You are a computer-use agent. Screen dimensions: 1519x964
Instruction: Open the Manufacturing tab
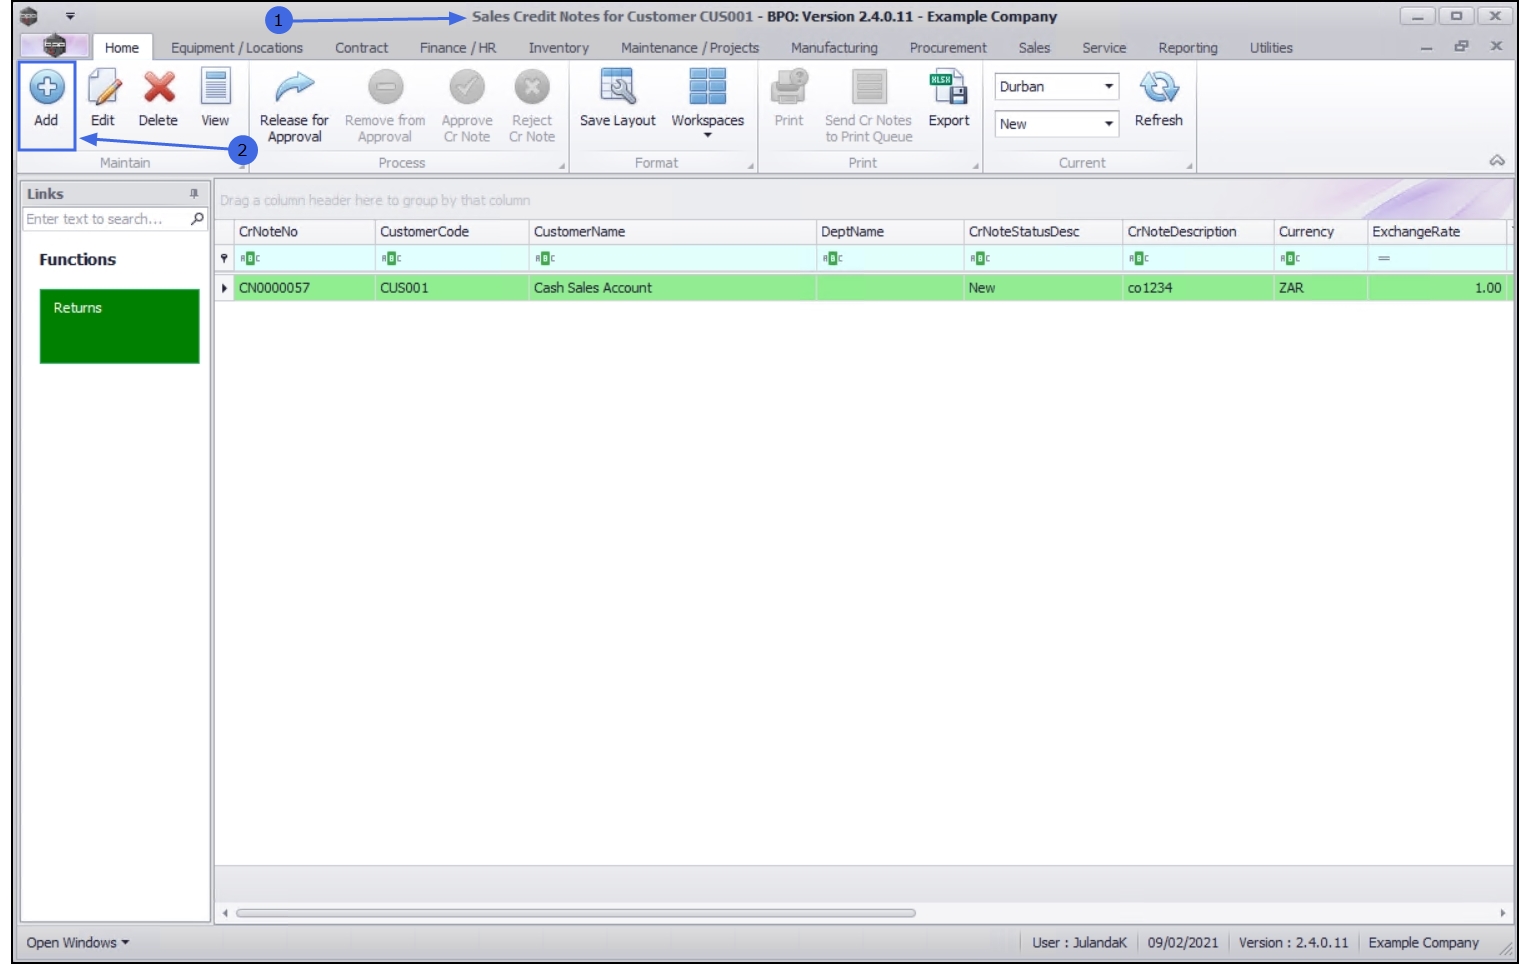click(834, 47)
